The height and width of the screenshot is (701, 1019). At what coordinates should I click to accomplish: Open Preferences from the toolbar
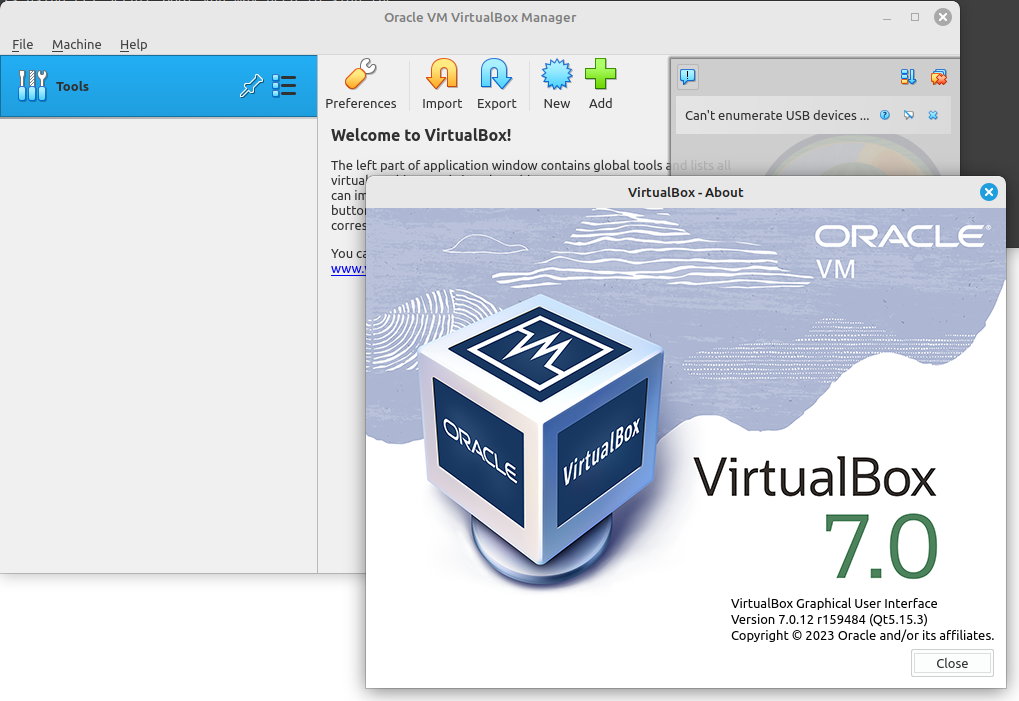coord(361,84)
